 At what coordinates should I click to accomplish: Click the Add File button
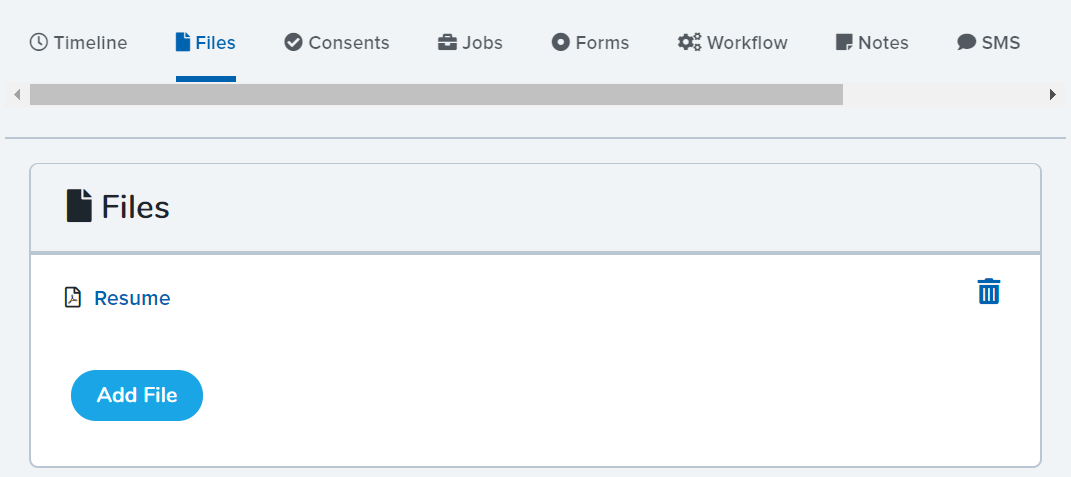[x=137, y=395]
